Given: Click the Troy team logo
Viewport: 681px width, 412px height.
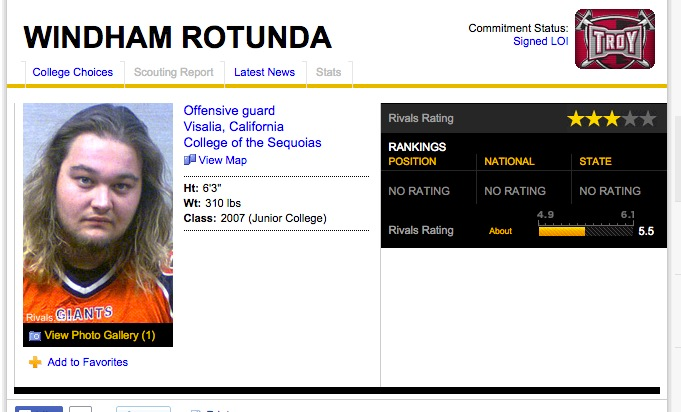Looking at the screenshot, I should click(615, 39).
